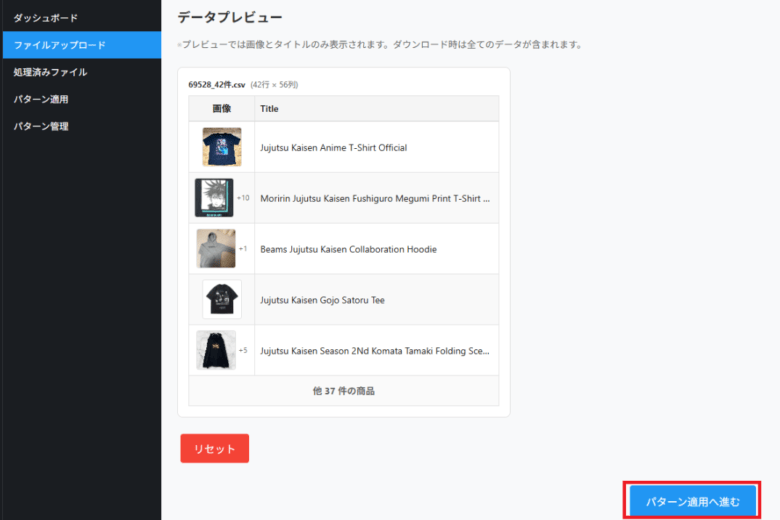Click the パターン適用へ進む button
Screen dimensions: 780x520
(692, 501)
